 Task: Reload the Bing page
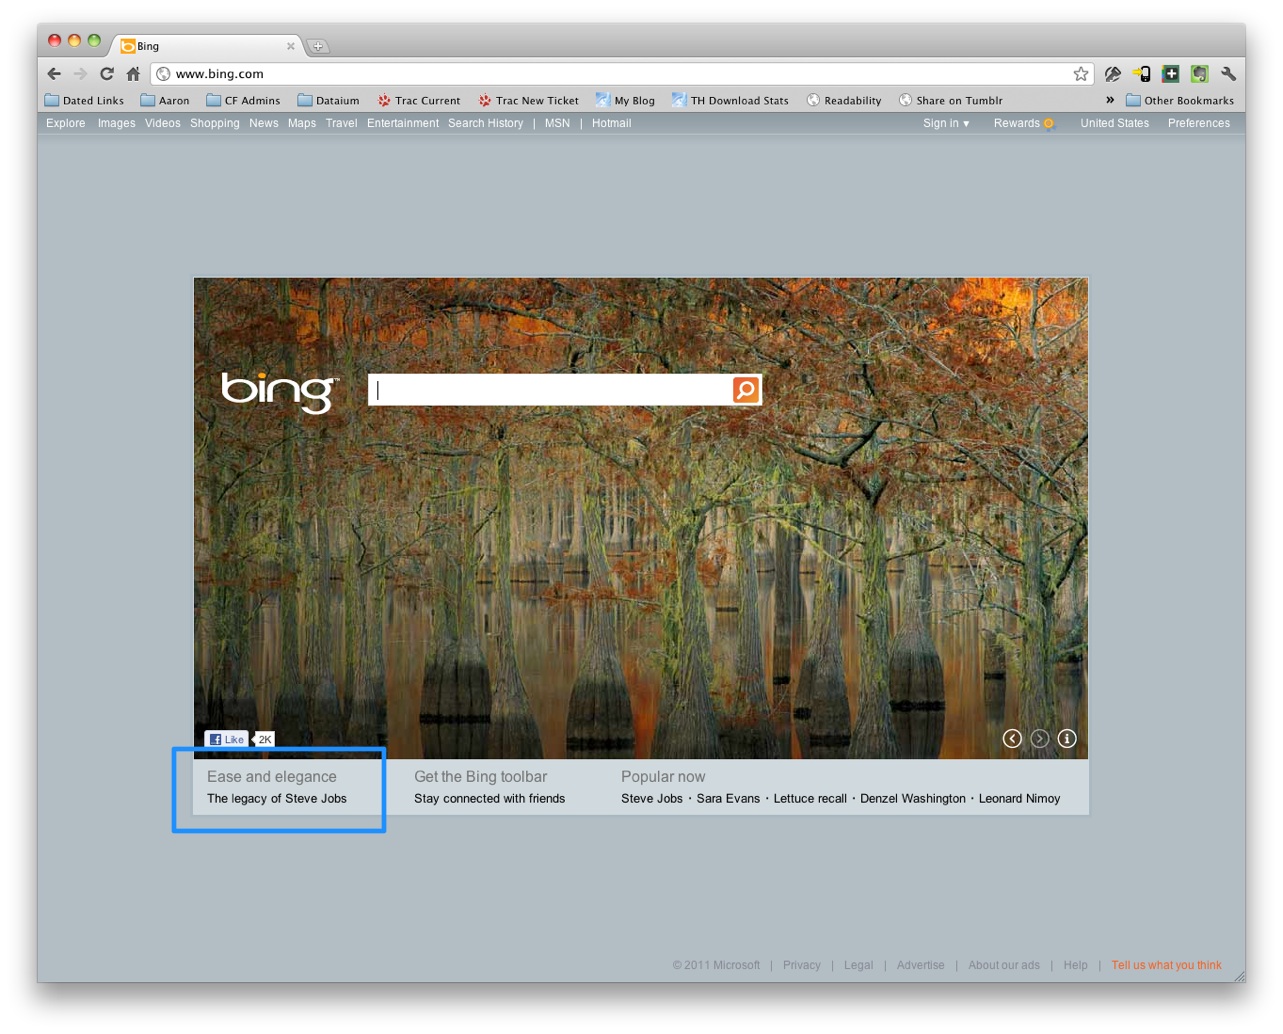[x=107, y=74]
